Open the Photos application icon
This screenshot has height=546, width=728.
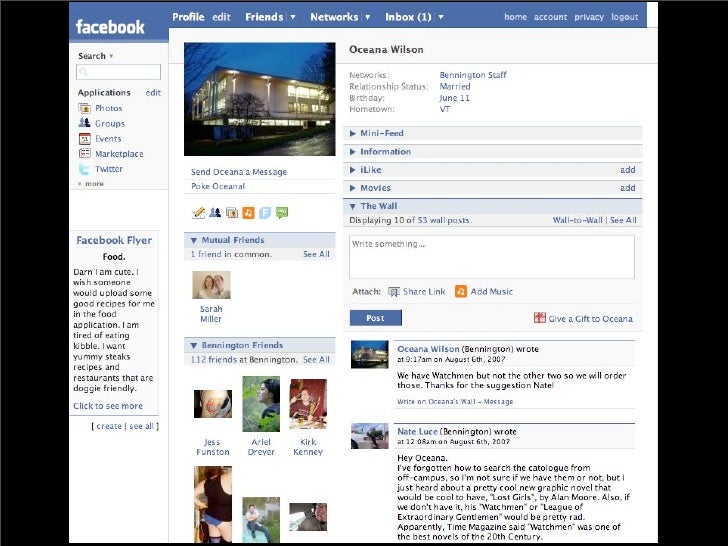click(84, 108)
